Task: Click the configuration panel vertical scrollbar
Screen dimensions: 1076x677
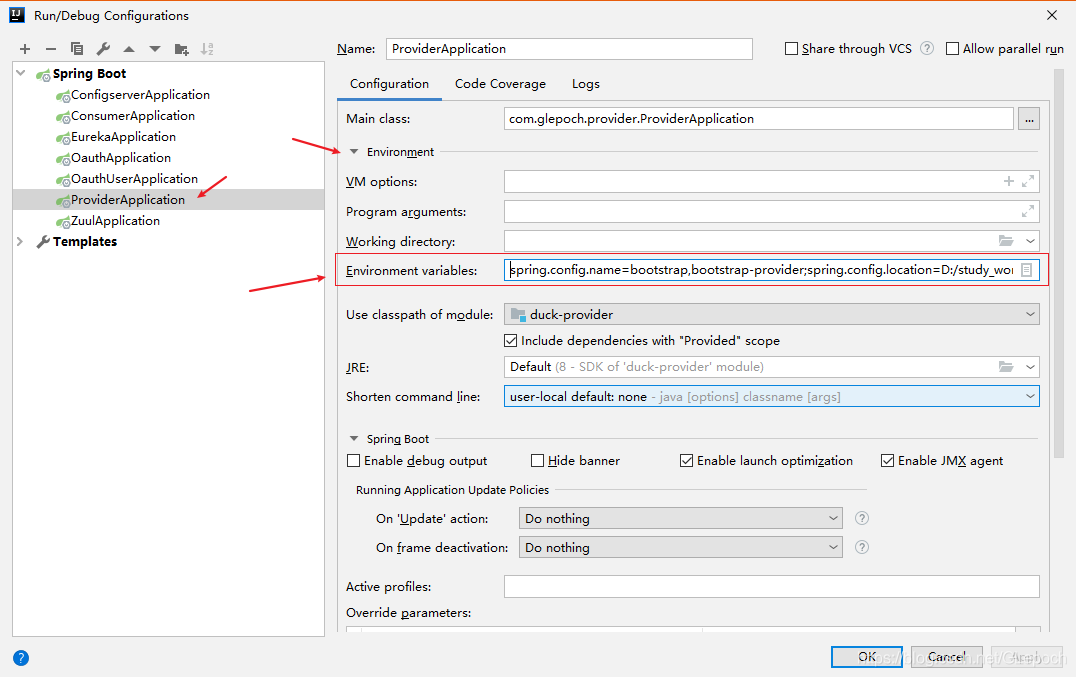Action: point(1059,264)
